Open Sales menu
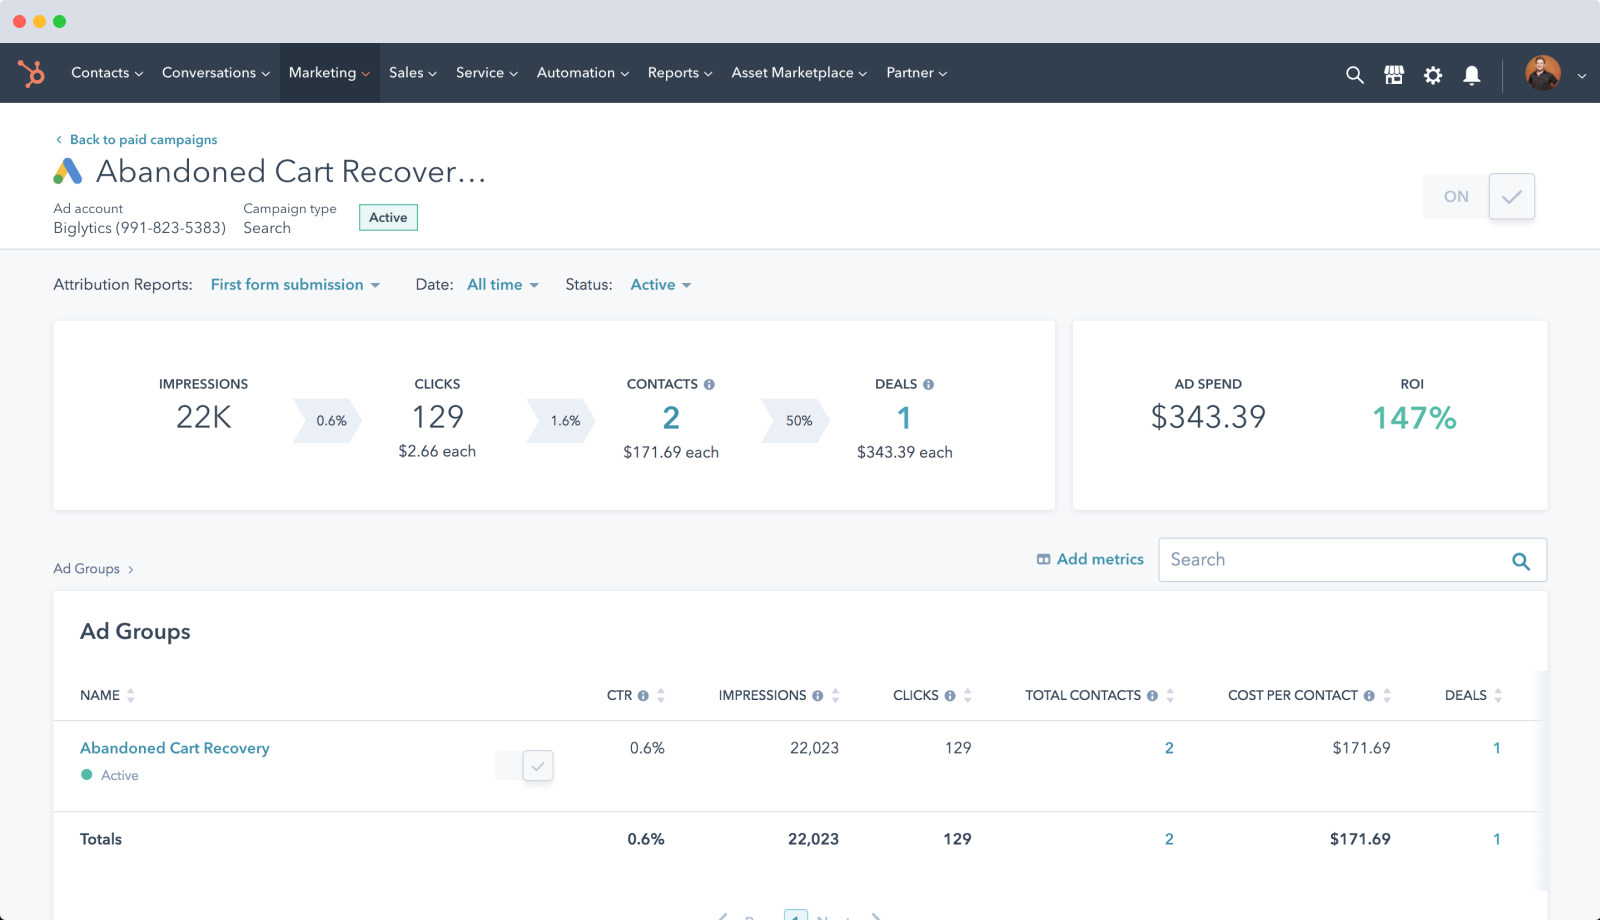 413,73
